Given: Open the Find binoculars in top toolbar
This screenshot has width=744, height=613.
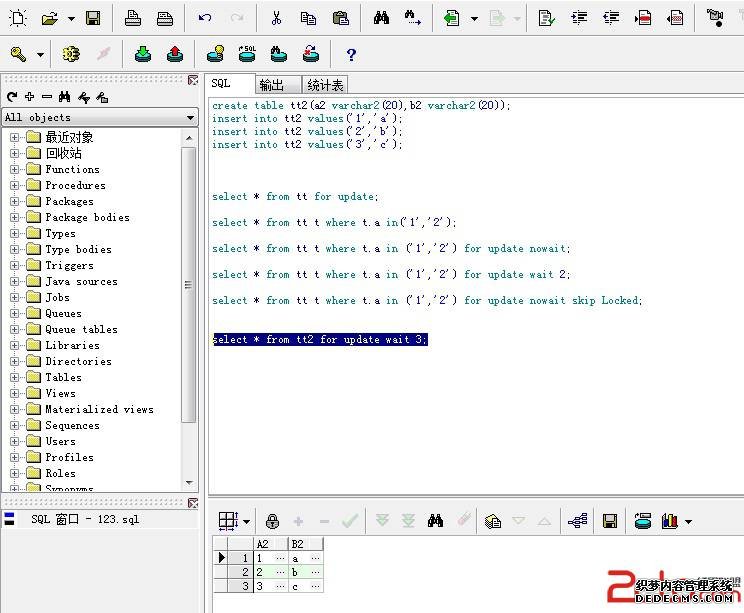Looking at the screenshot, I should click(381, 18).
